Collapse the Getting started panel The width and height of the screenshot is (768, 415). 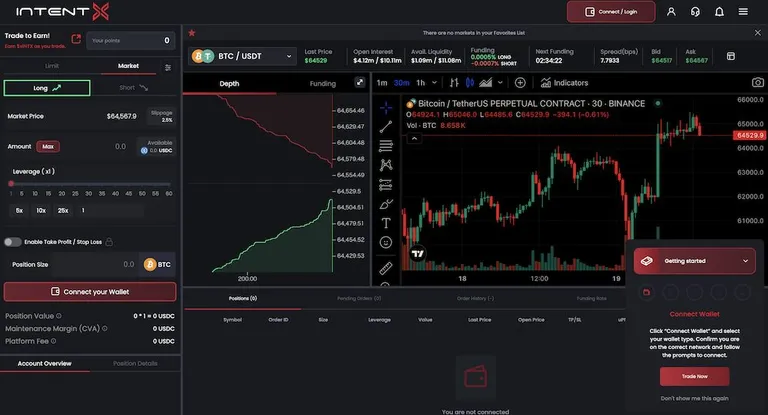pyautogui.click(x=745, y=261)
